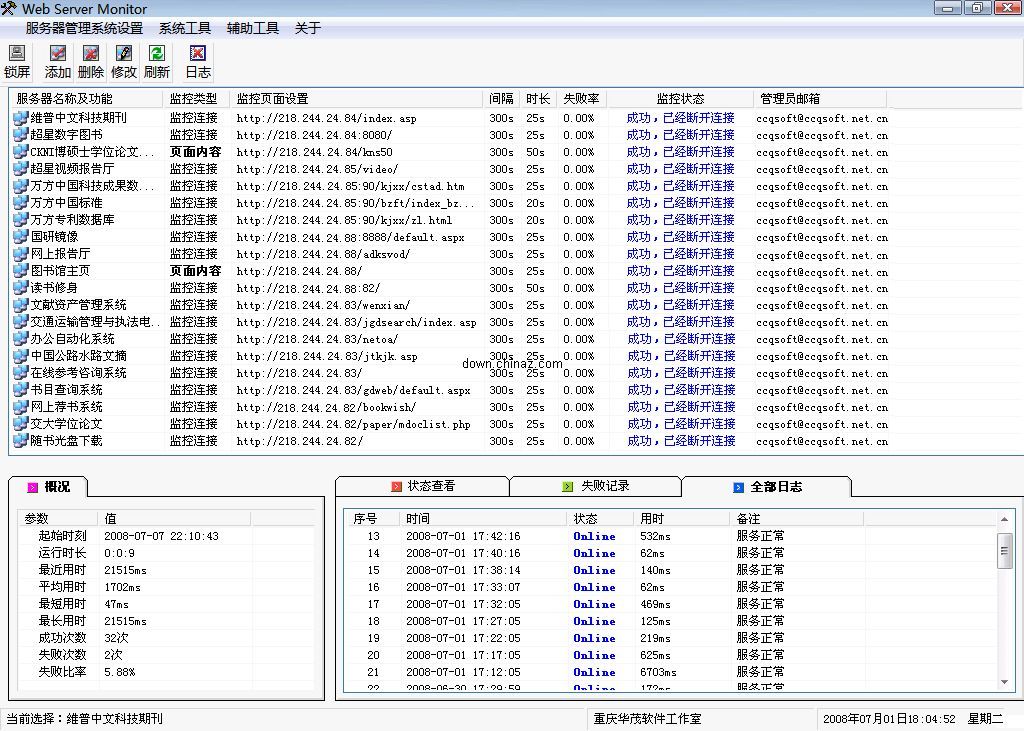Select server icon beside 图书馆主页
Viewport: 1024px width, 731px height.
click(x=20, y=270)
